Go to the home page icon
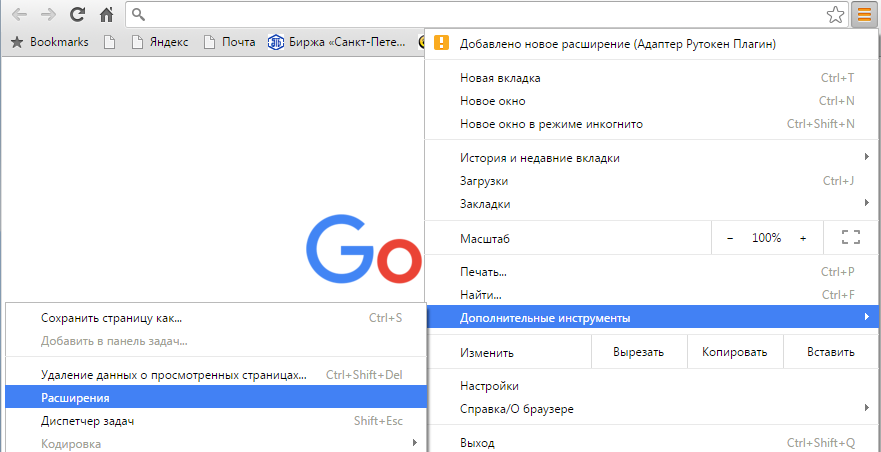The image size is (881, 452). (x=107, y=15)
